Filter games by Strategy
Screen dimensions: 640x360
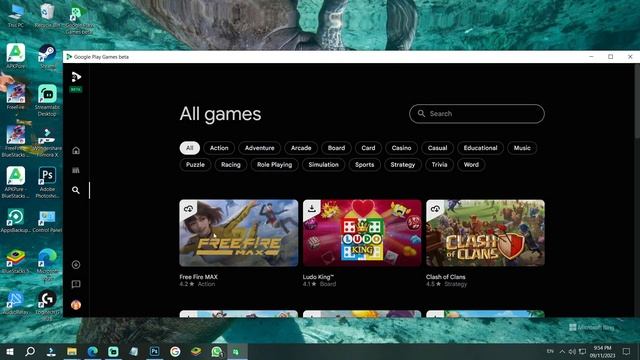[402, 164]
